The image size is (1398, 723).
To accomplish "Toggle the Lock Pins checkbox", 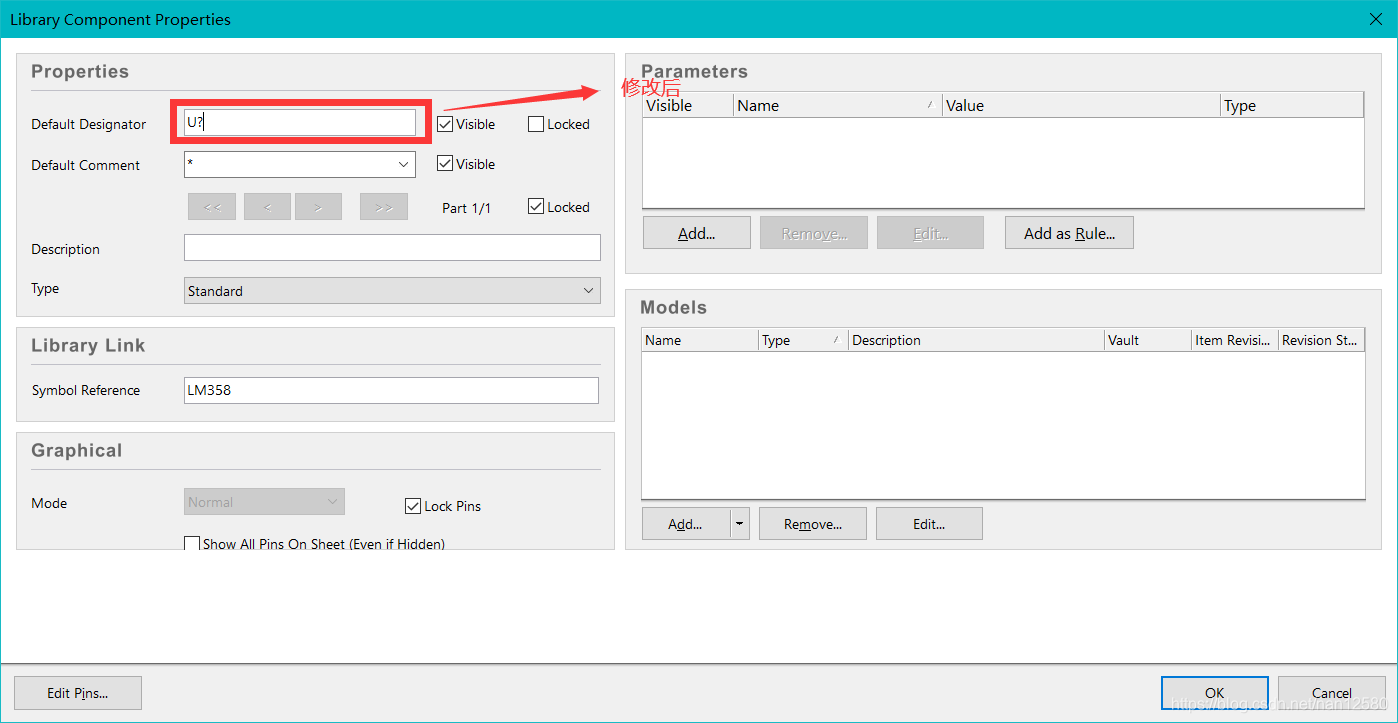I will click(413, 506).
